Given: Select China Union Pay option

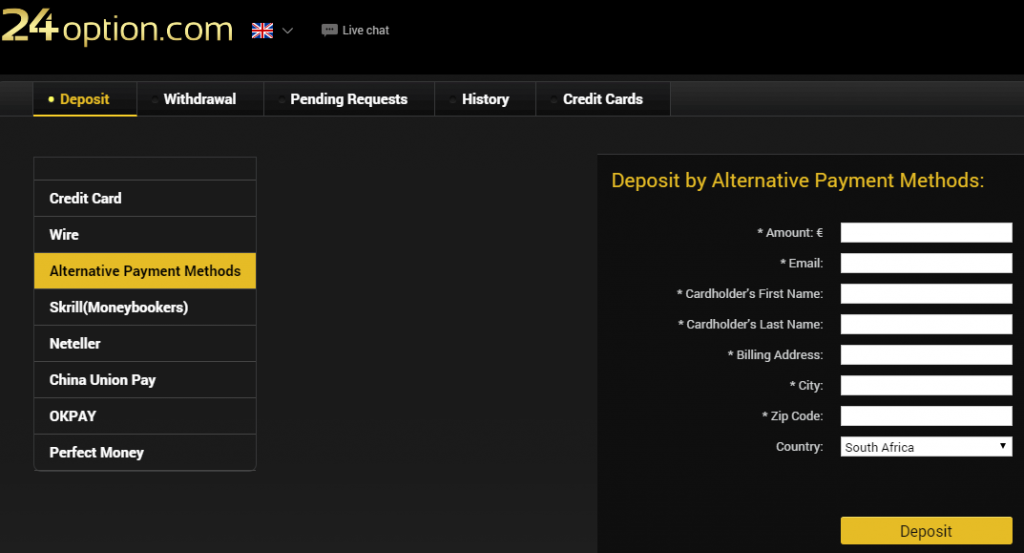Looking at the screenshot, I should click(x=145, y=380).
